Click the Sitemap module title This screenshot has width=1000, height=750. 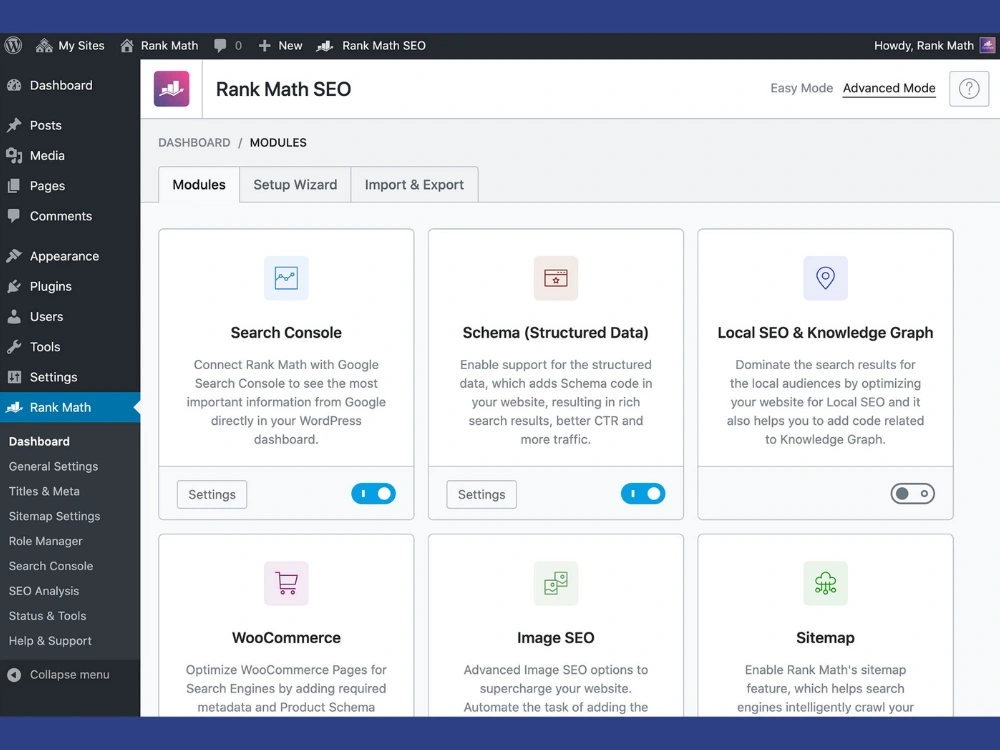825,638
